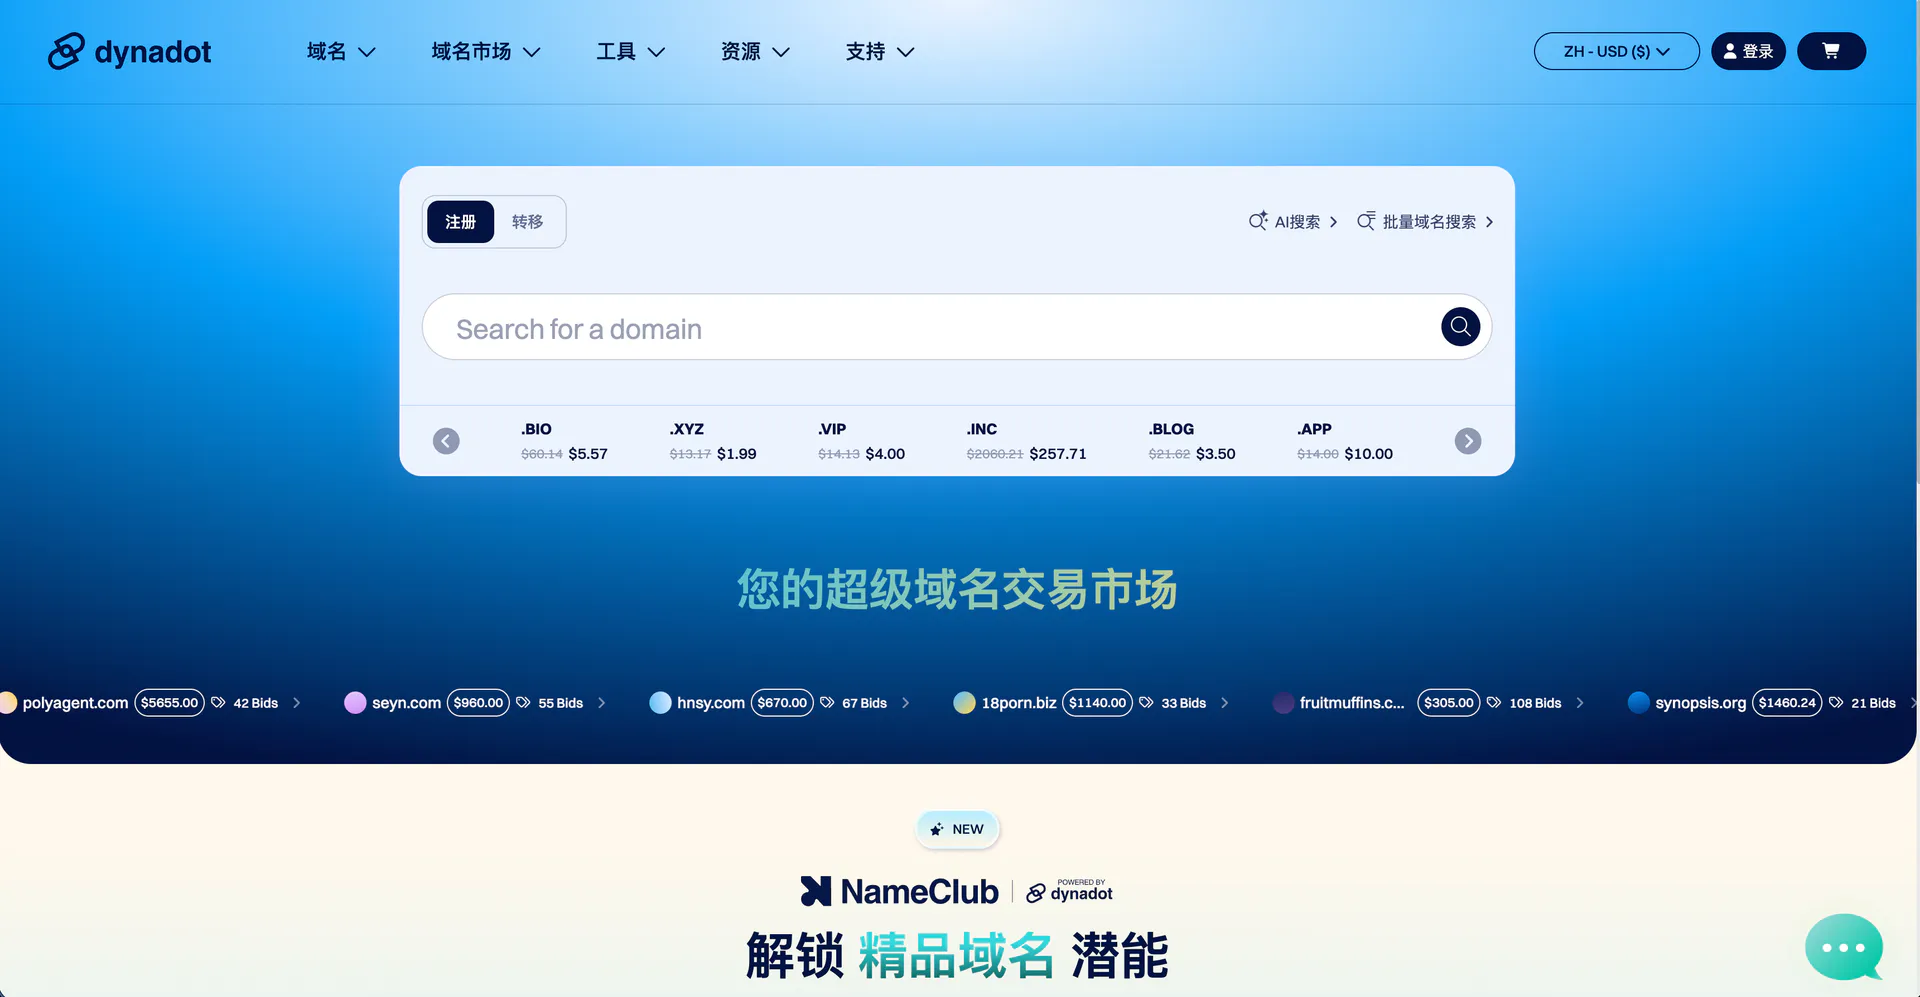
Task: Click the Dynadot logo icon
Action: pos(66,51)
